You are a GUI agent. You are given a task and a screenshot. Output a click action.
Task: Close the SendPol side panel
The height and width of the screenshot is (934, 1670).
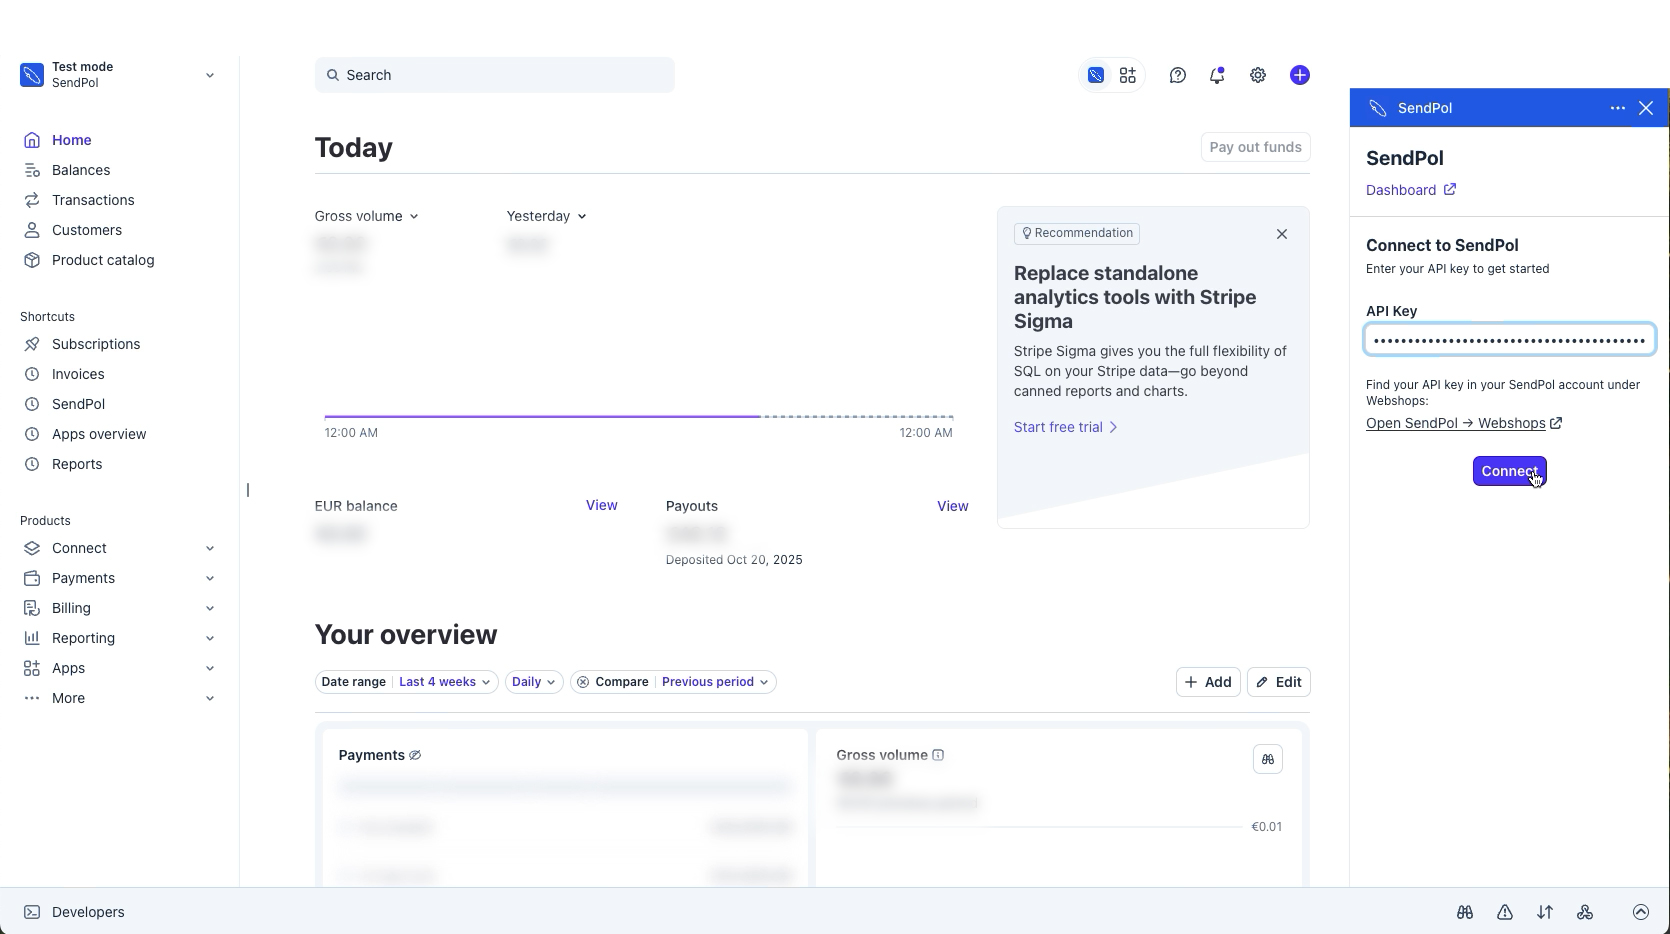tap(1646, 108)
